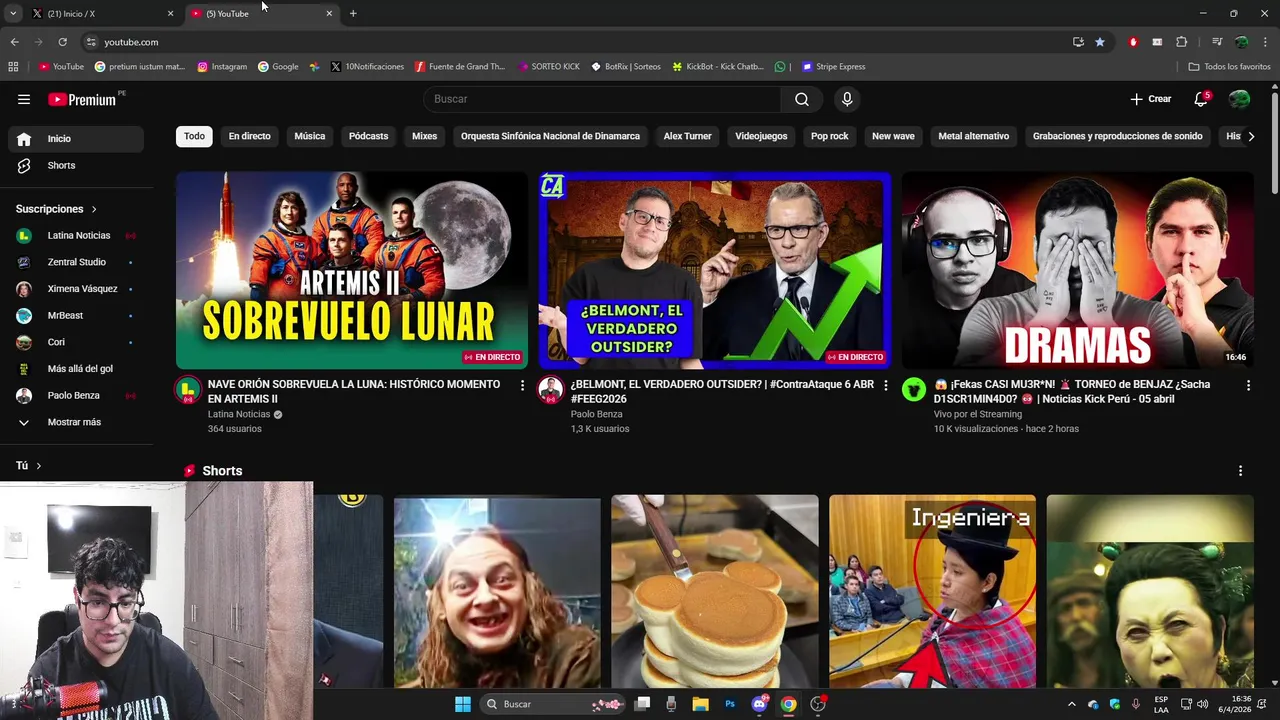Open the Chrome tab search dropdown
This screenshot has height=720, width=1280.
click(x=13, y=13)
